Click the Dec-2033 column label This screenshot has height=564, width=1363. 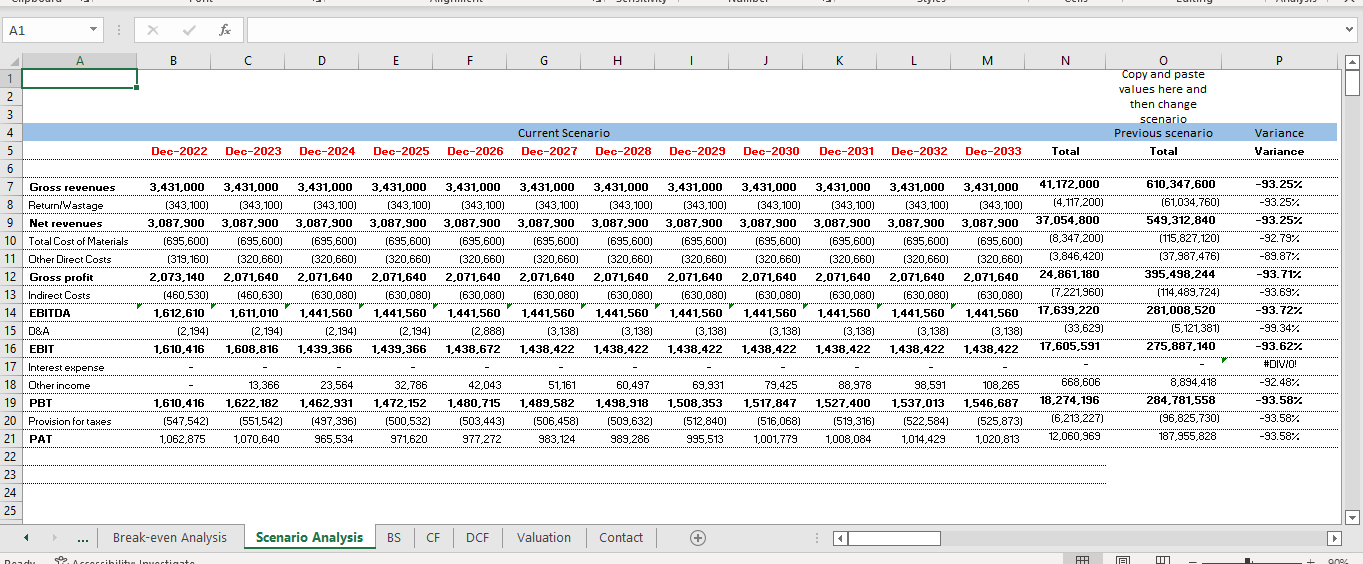(x=993, y=151)
